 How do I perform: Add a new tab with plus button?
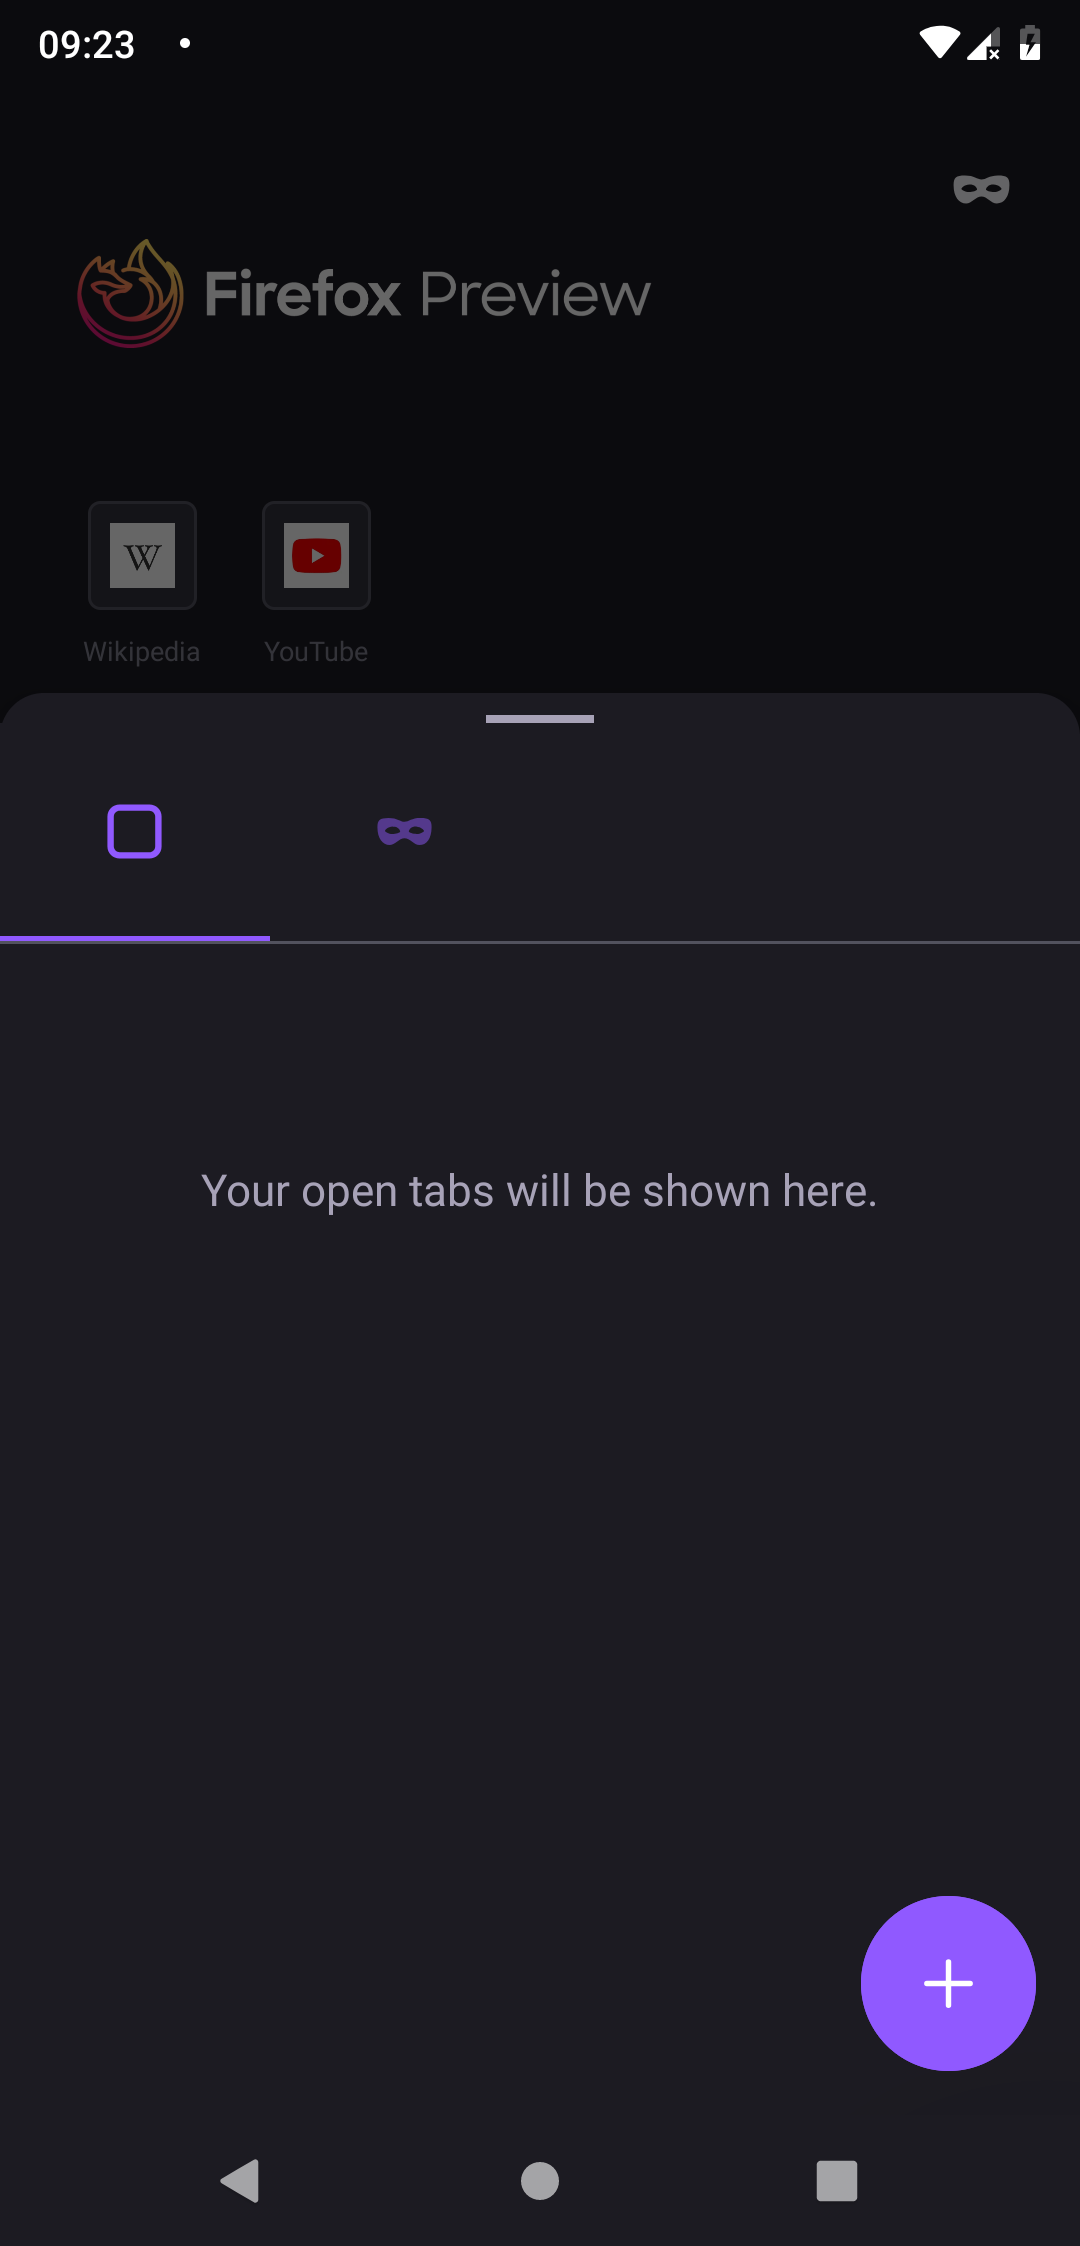[x=948, y=1983]
